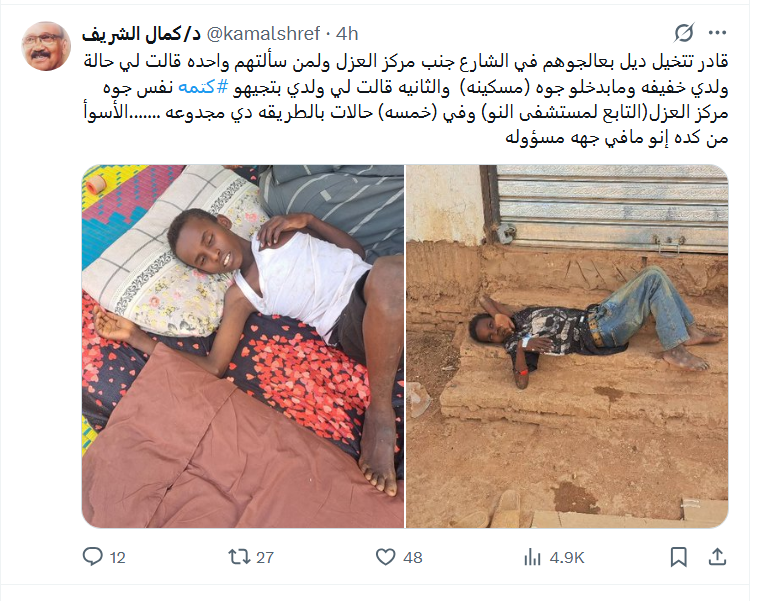This screenshot has height=601, width=761.
Task: Open left photo of boy on pillow
Action: click(243, 346)
